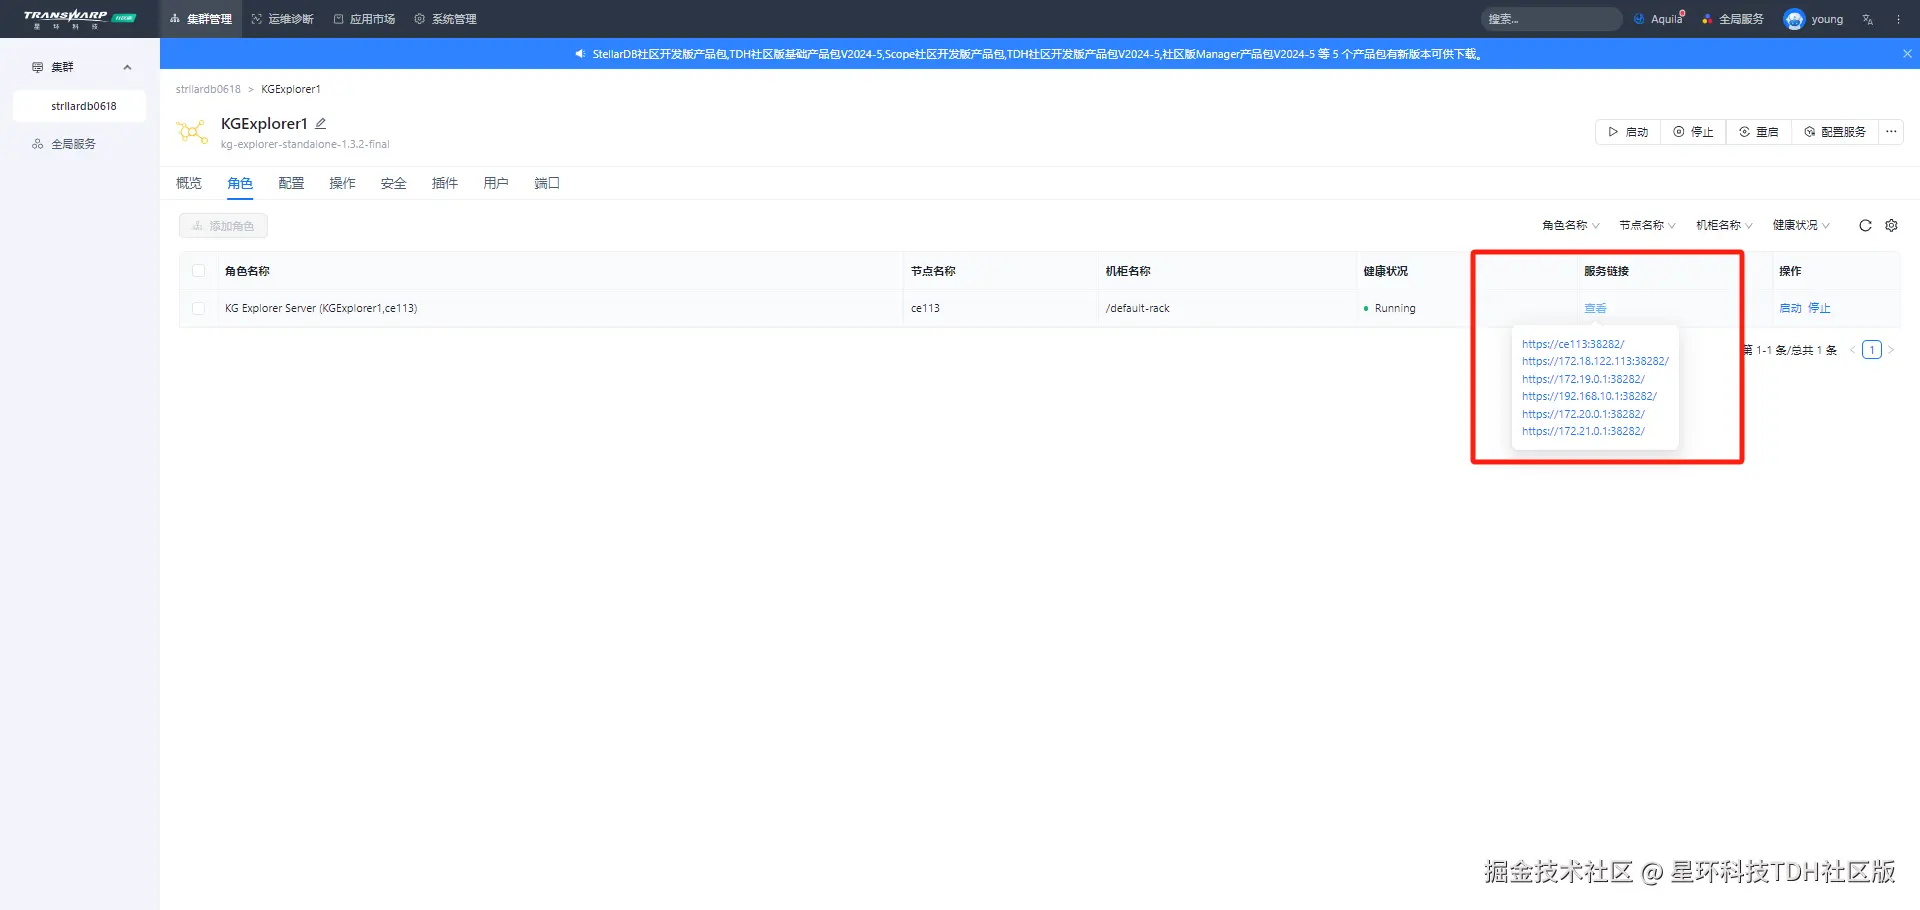
Task: Switch to the 端口 tab
Action: click(x=547, y=183)
